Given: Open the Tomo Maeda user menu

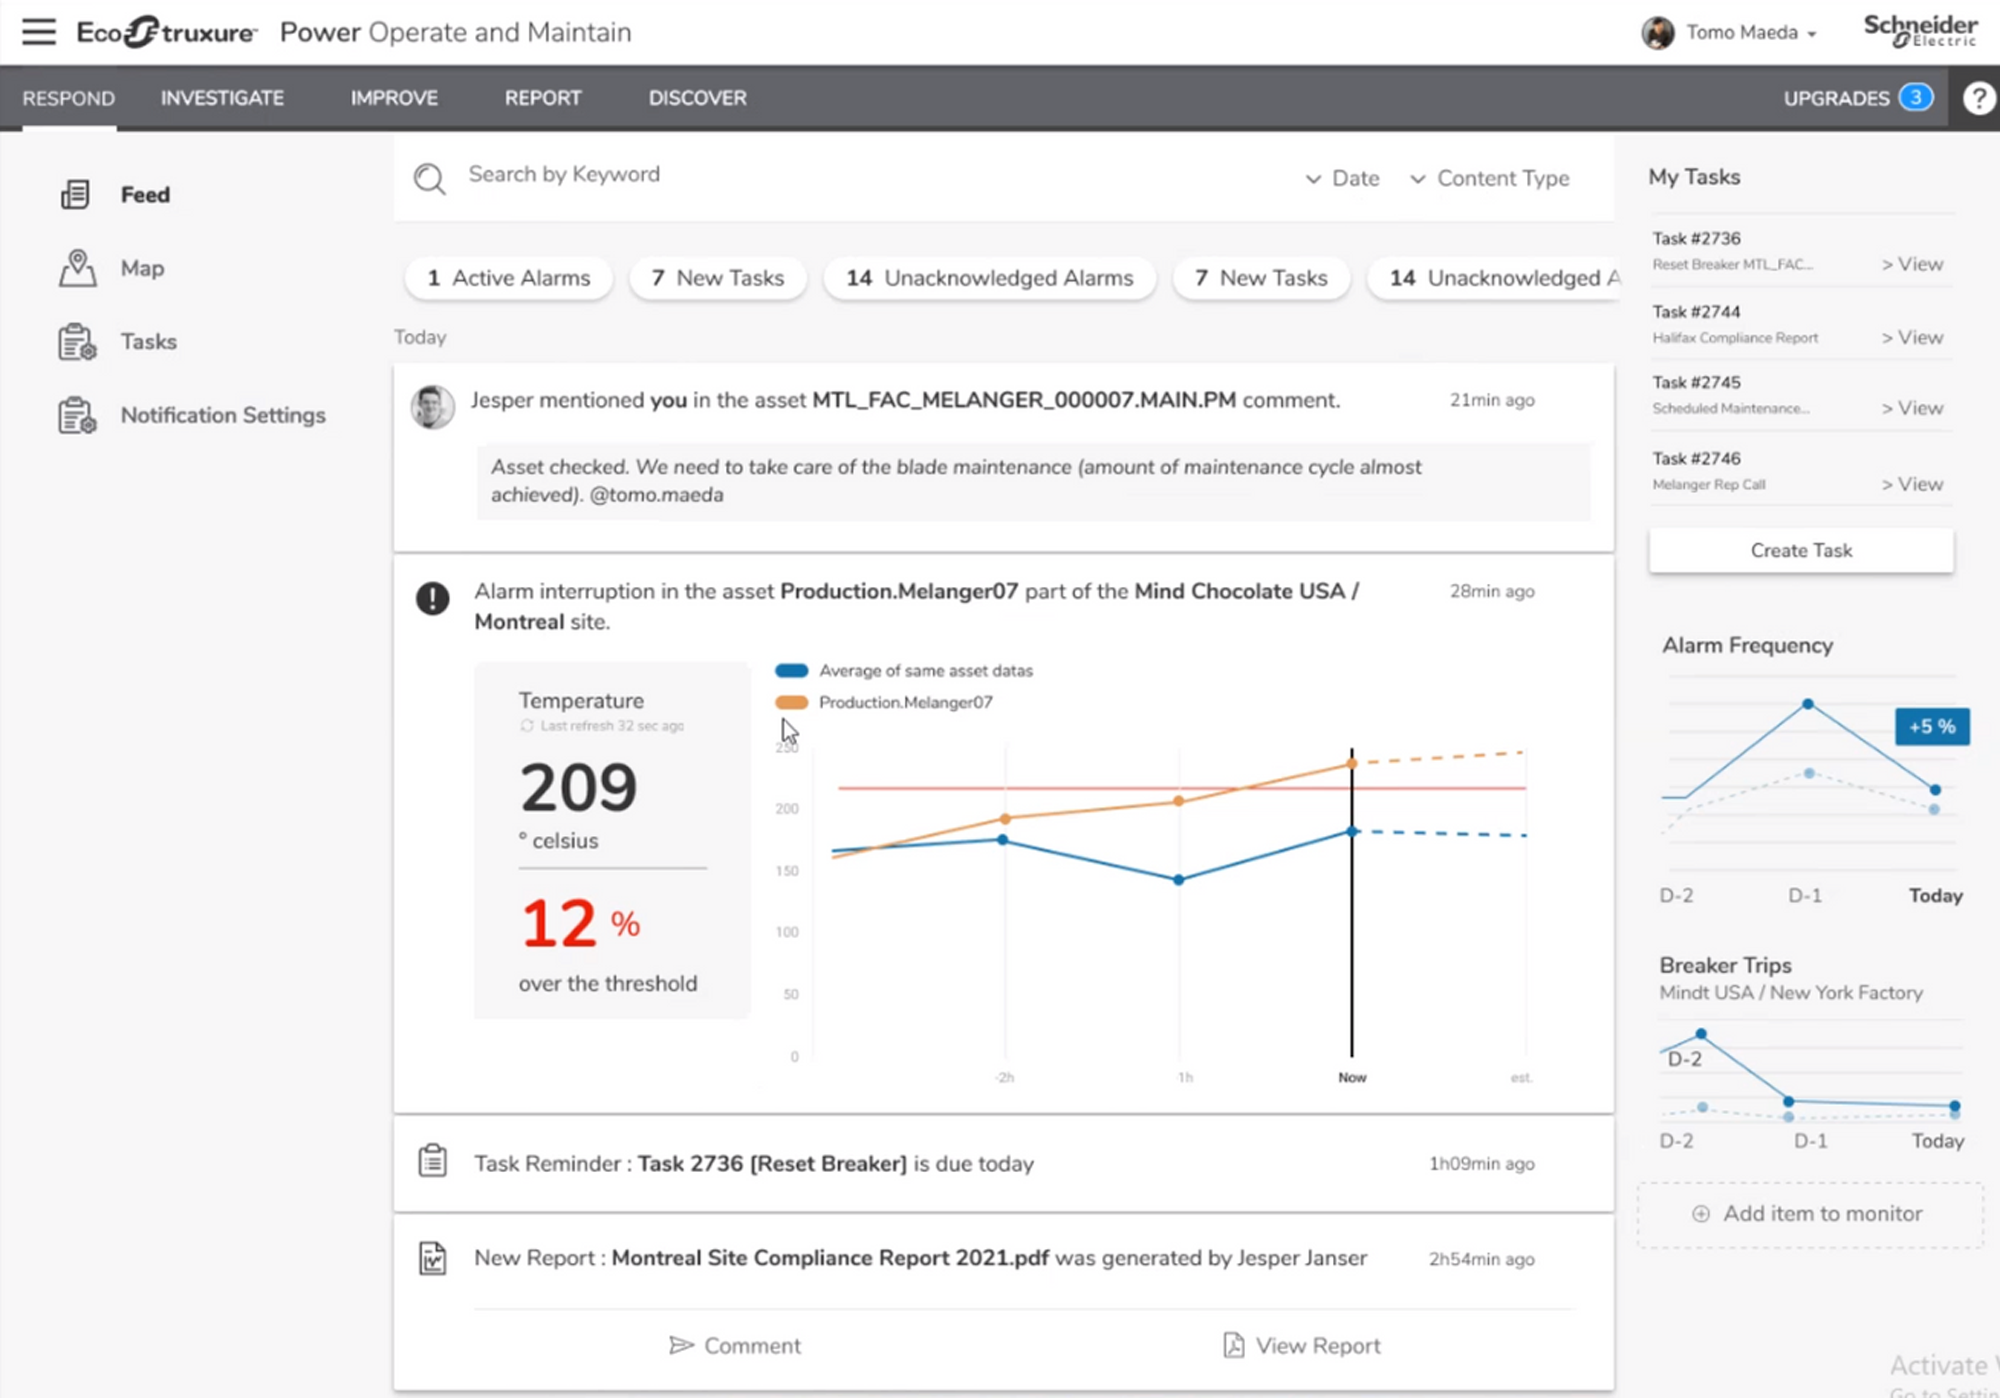Looking at the screenshot, I should pos(1730,32).
